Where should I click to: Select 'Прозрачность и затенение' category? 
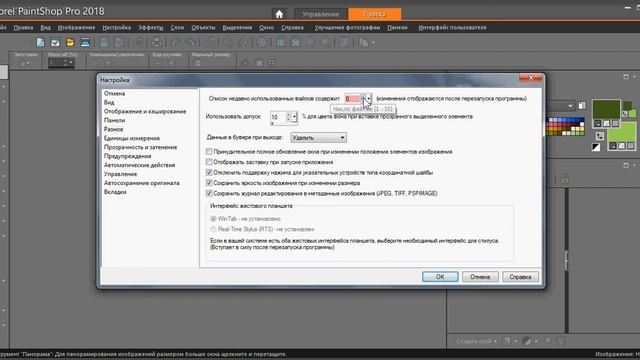coord(140,147)
